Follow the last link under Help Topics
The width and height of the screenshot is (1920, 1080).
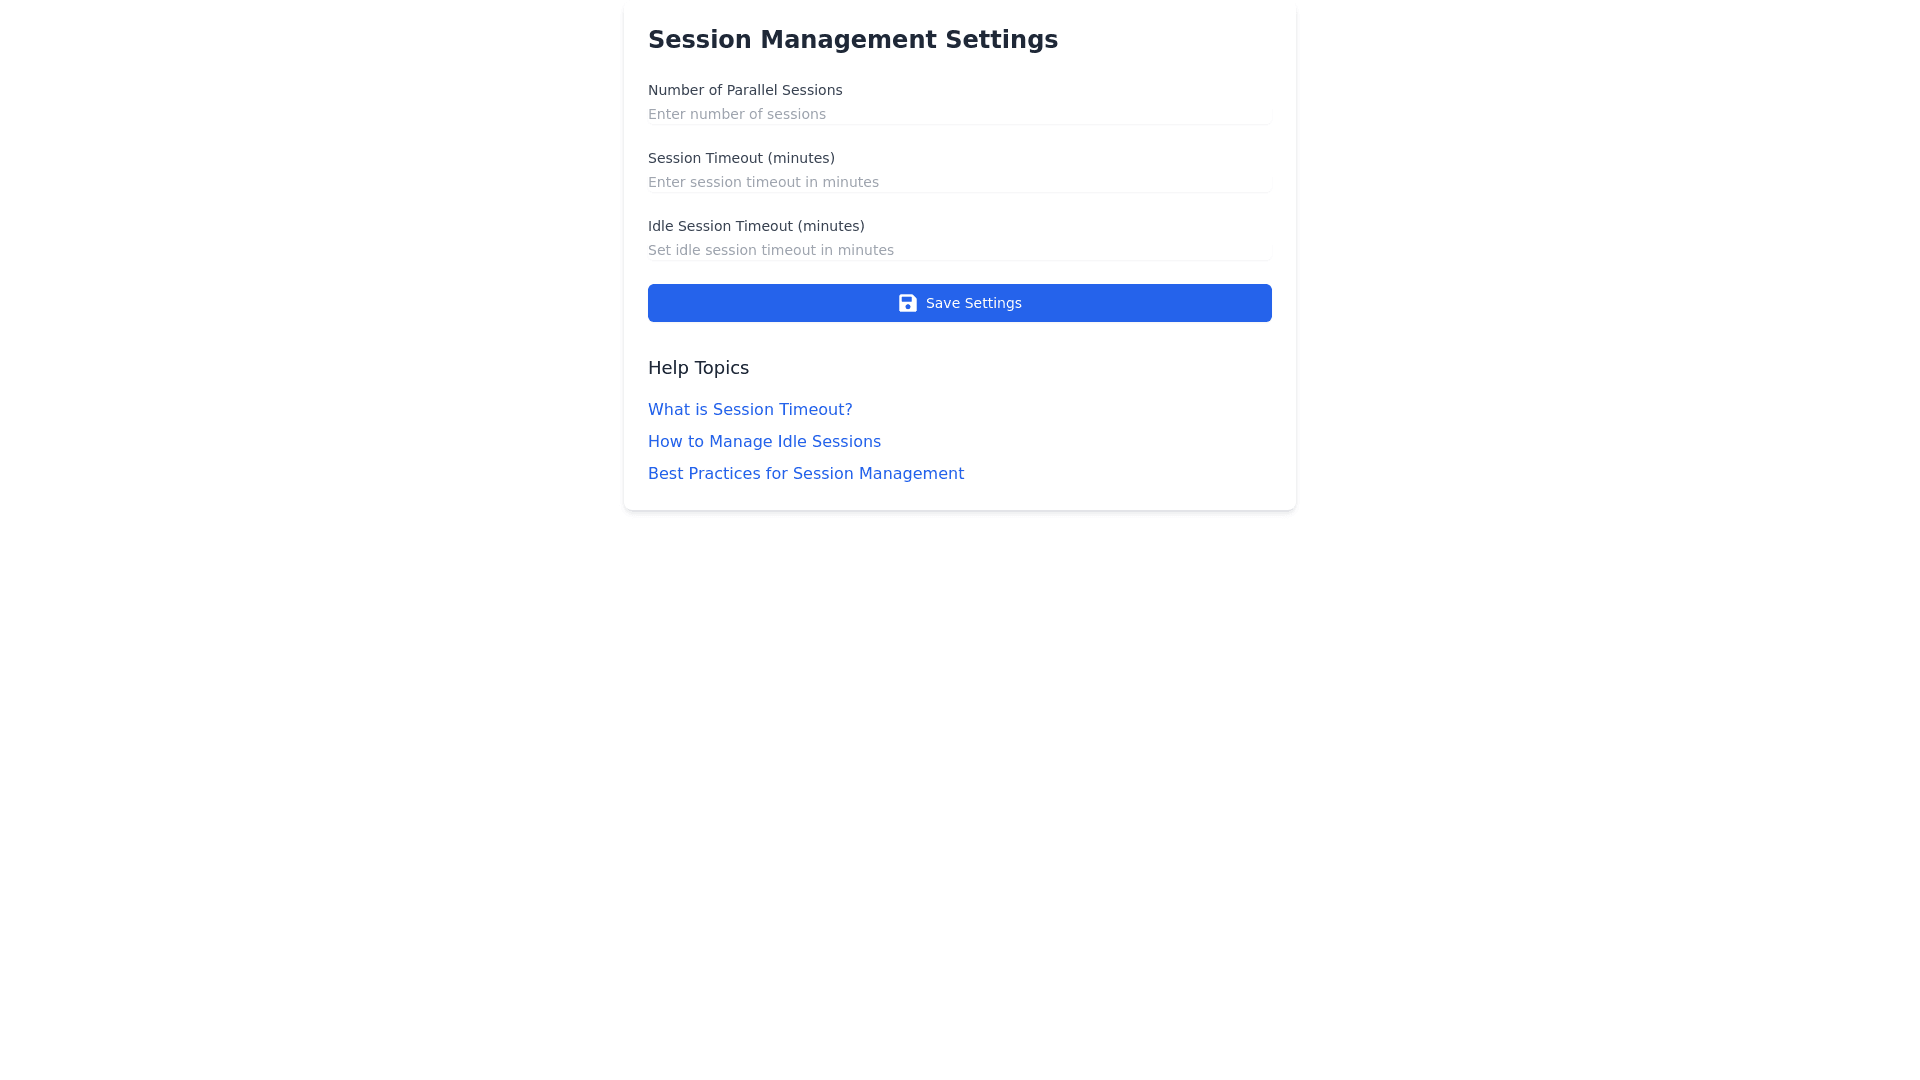805,474
